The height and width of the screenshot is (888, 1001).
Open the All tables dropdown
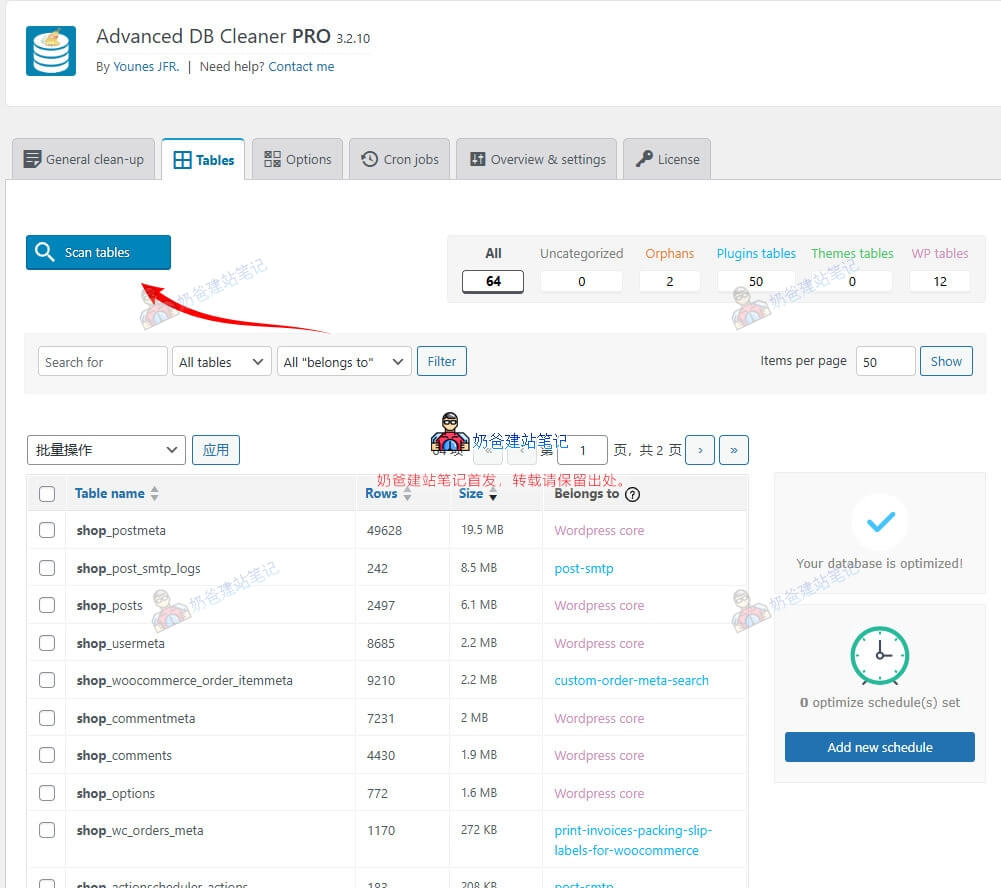221,362
